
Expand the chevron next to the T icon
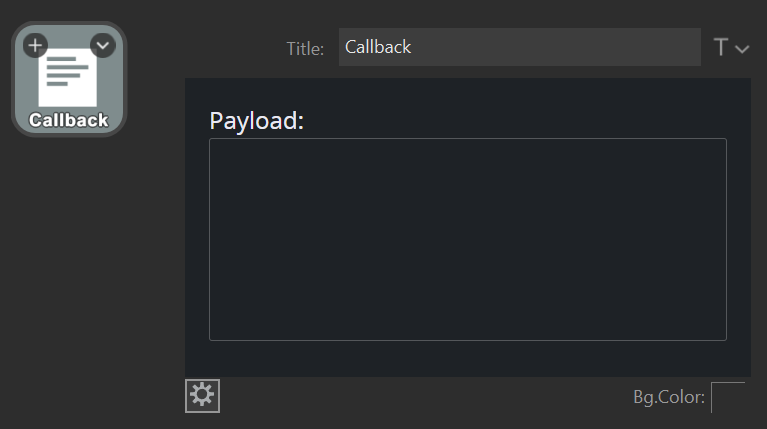pos(742,48)
